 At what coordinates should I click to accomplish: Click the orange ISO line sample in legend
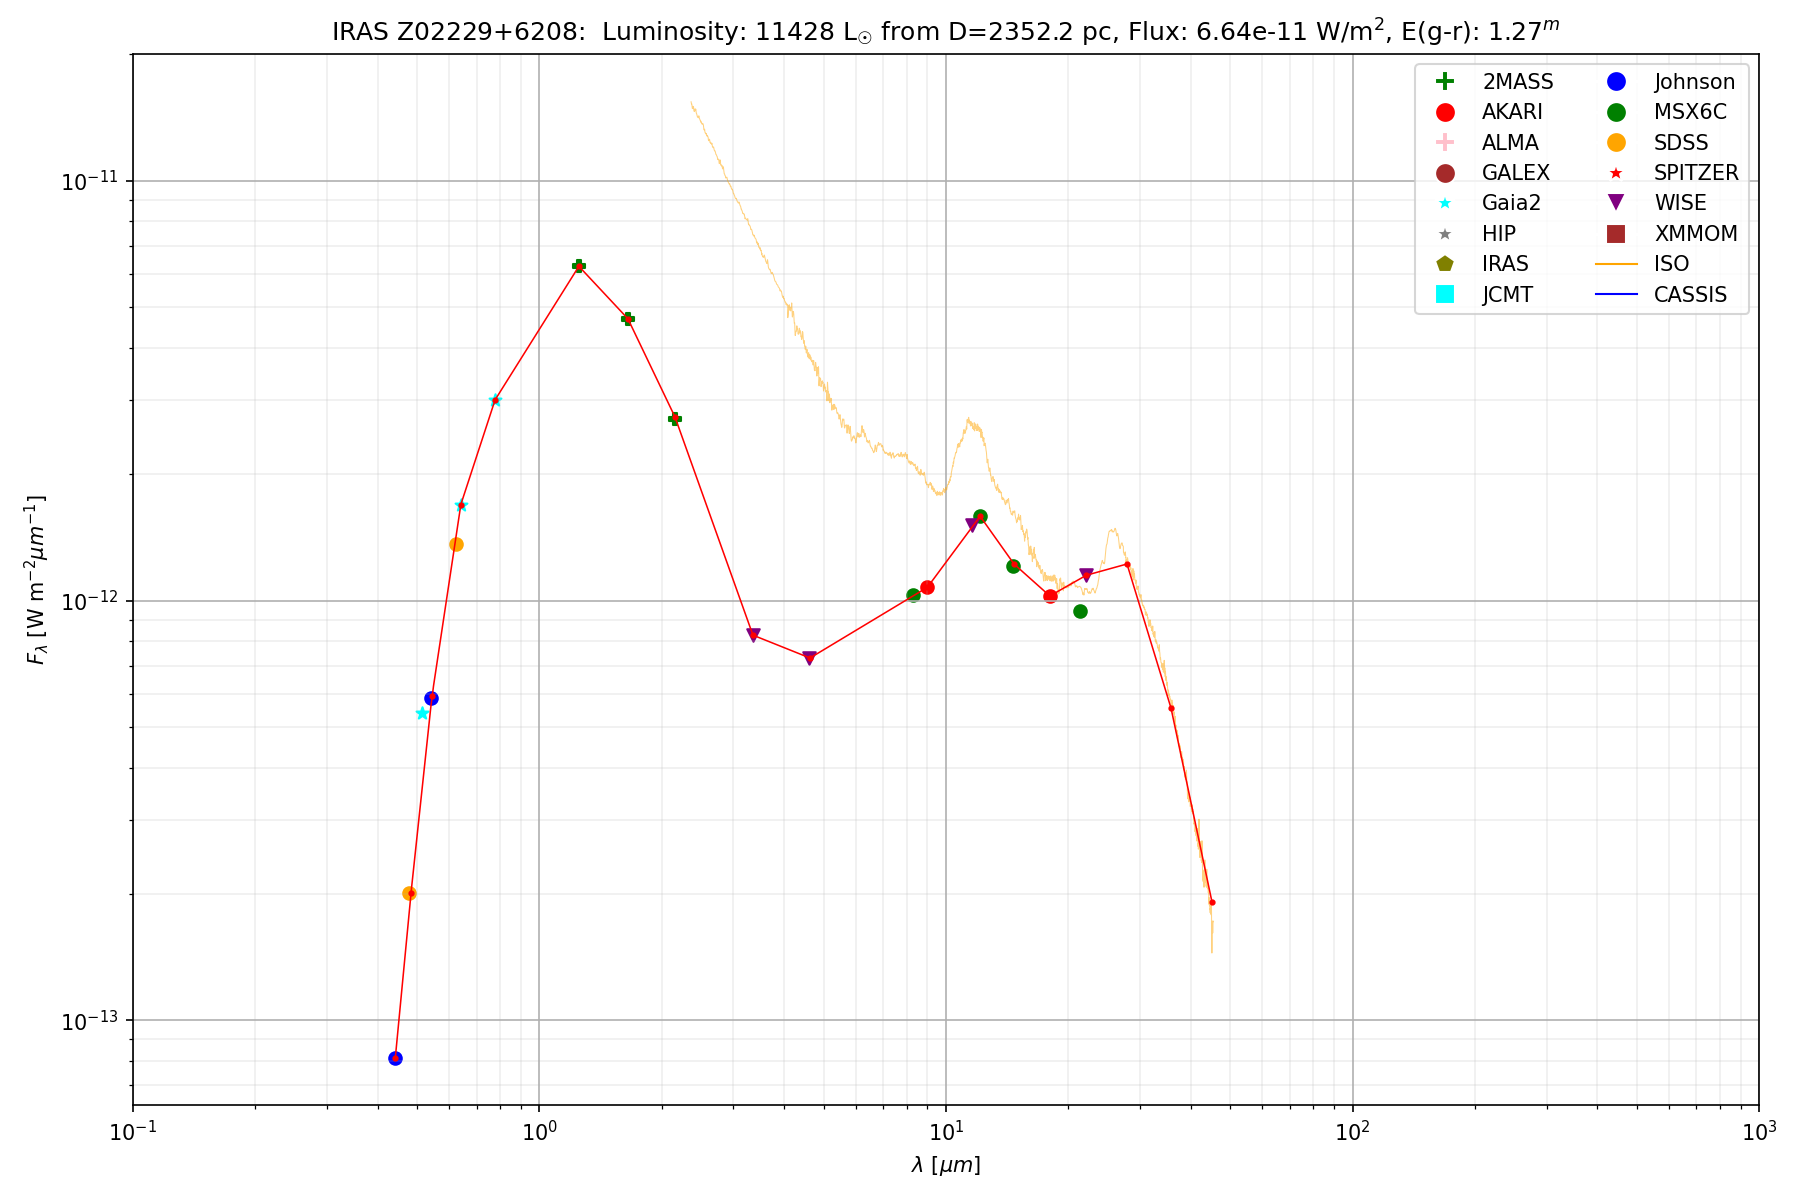(x=1615, y=264)
